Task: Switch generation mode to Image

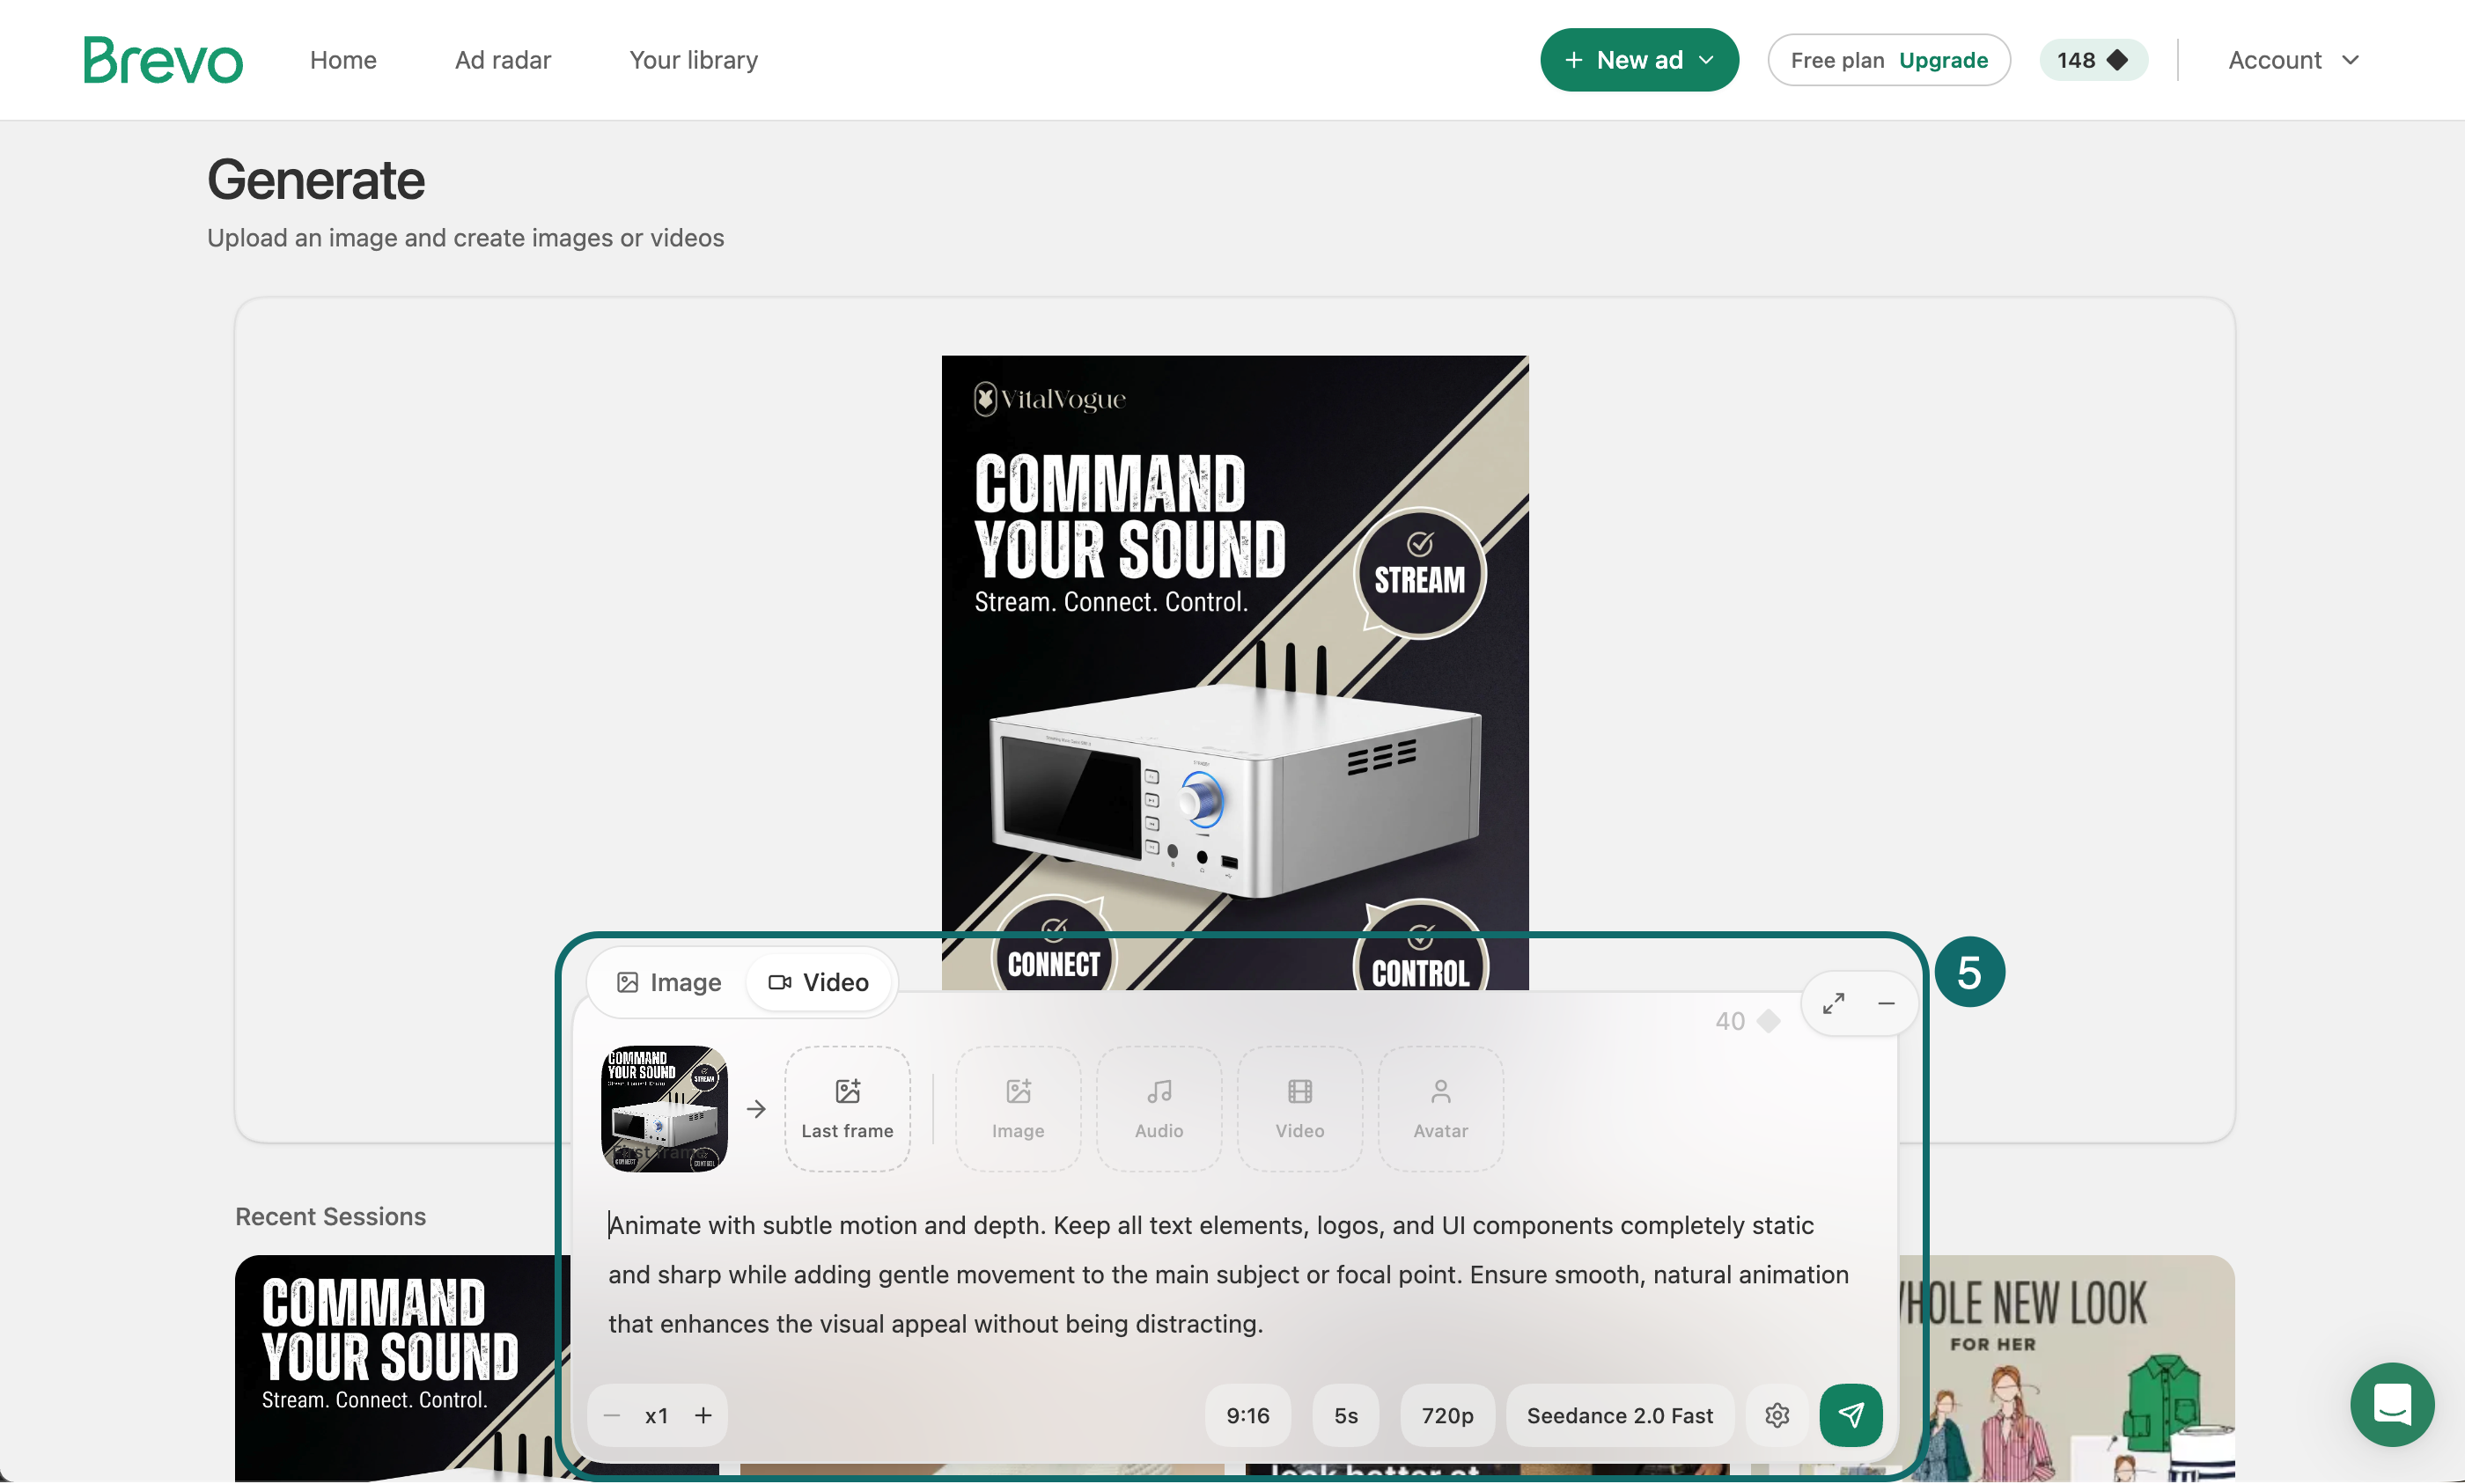Action: [669, 982]
